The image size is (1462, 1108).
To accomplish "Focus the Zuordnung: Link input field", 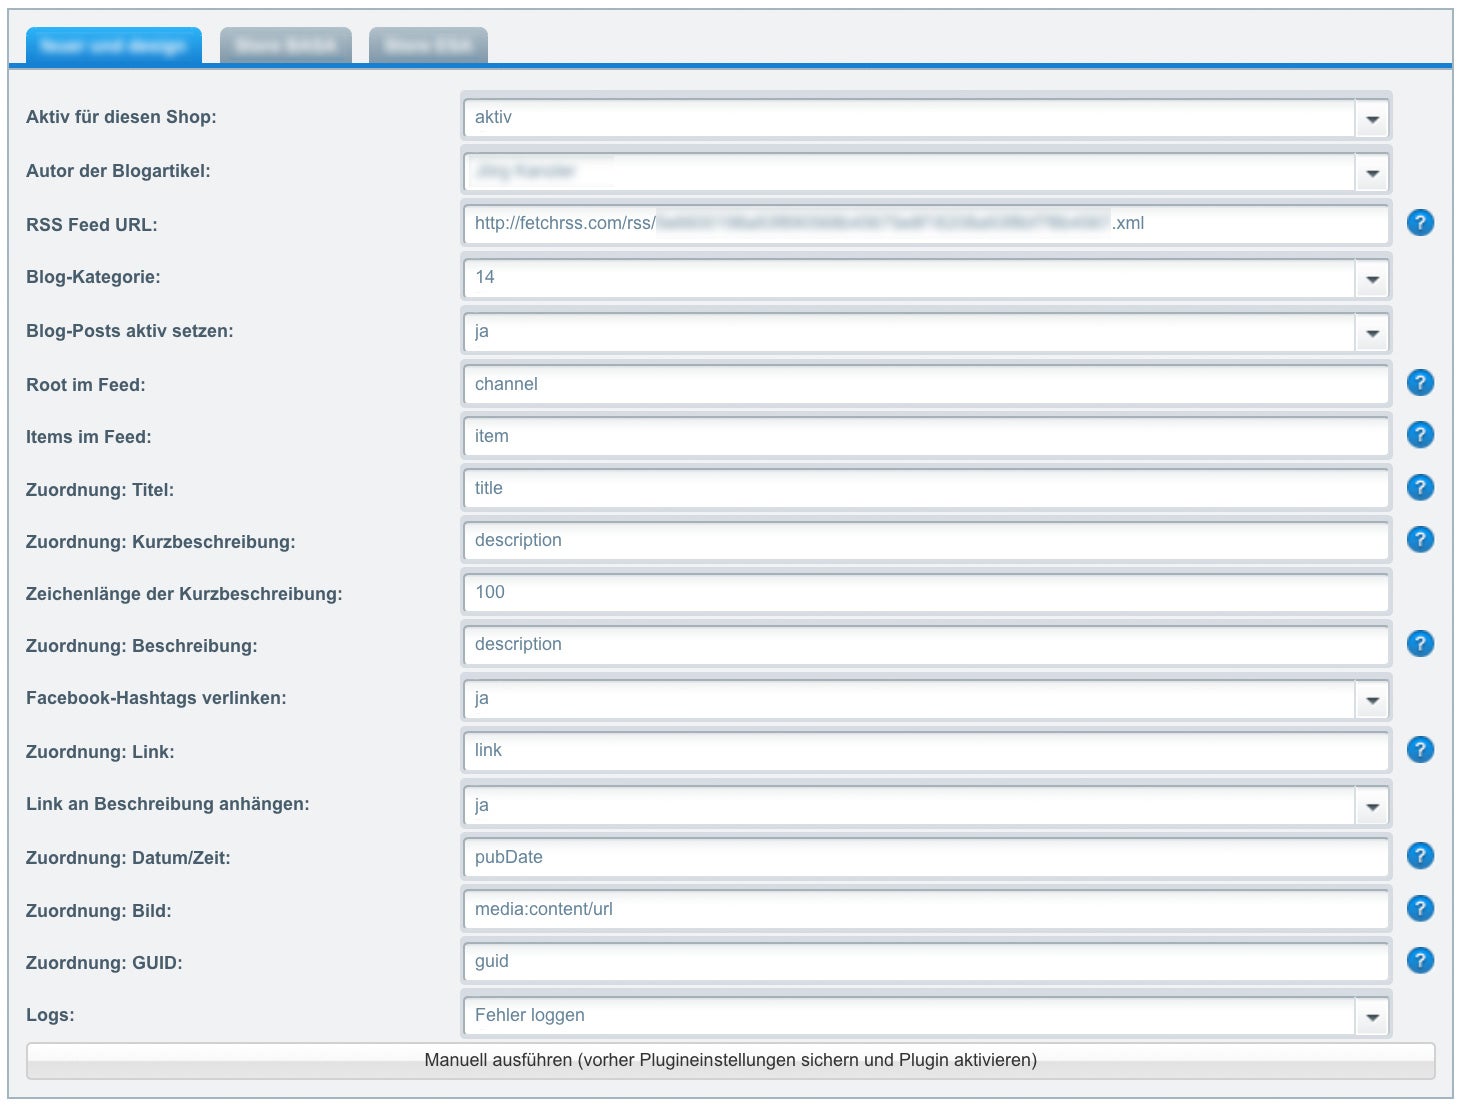I will pyautogui.click(x=926, y=750).
